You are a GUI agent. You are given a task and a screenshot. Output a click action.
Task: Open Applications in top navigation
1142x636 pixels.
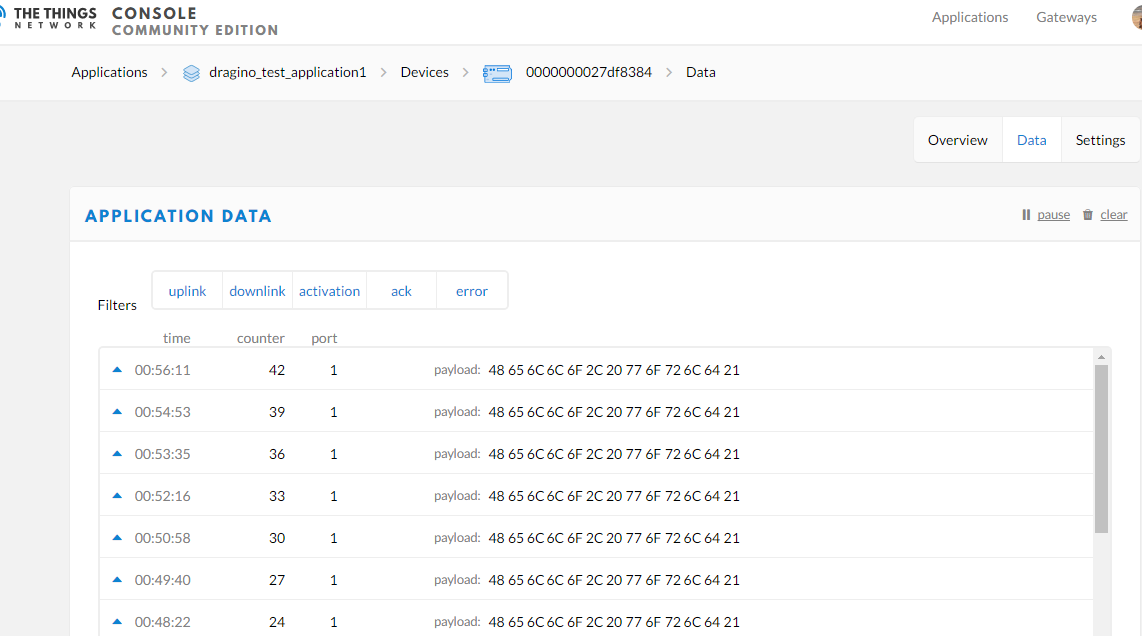point(970,17)
